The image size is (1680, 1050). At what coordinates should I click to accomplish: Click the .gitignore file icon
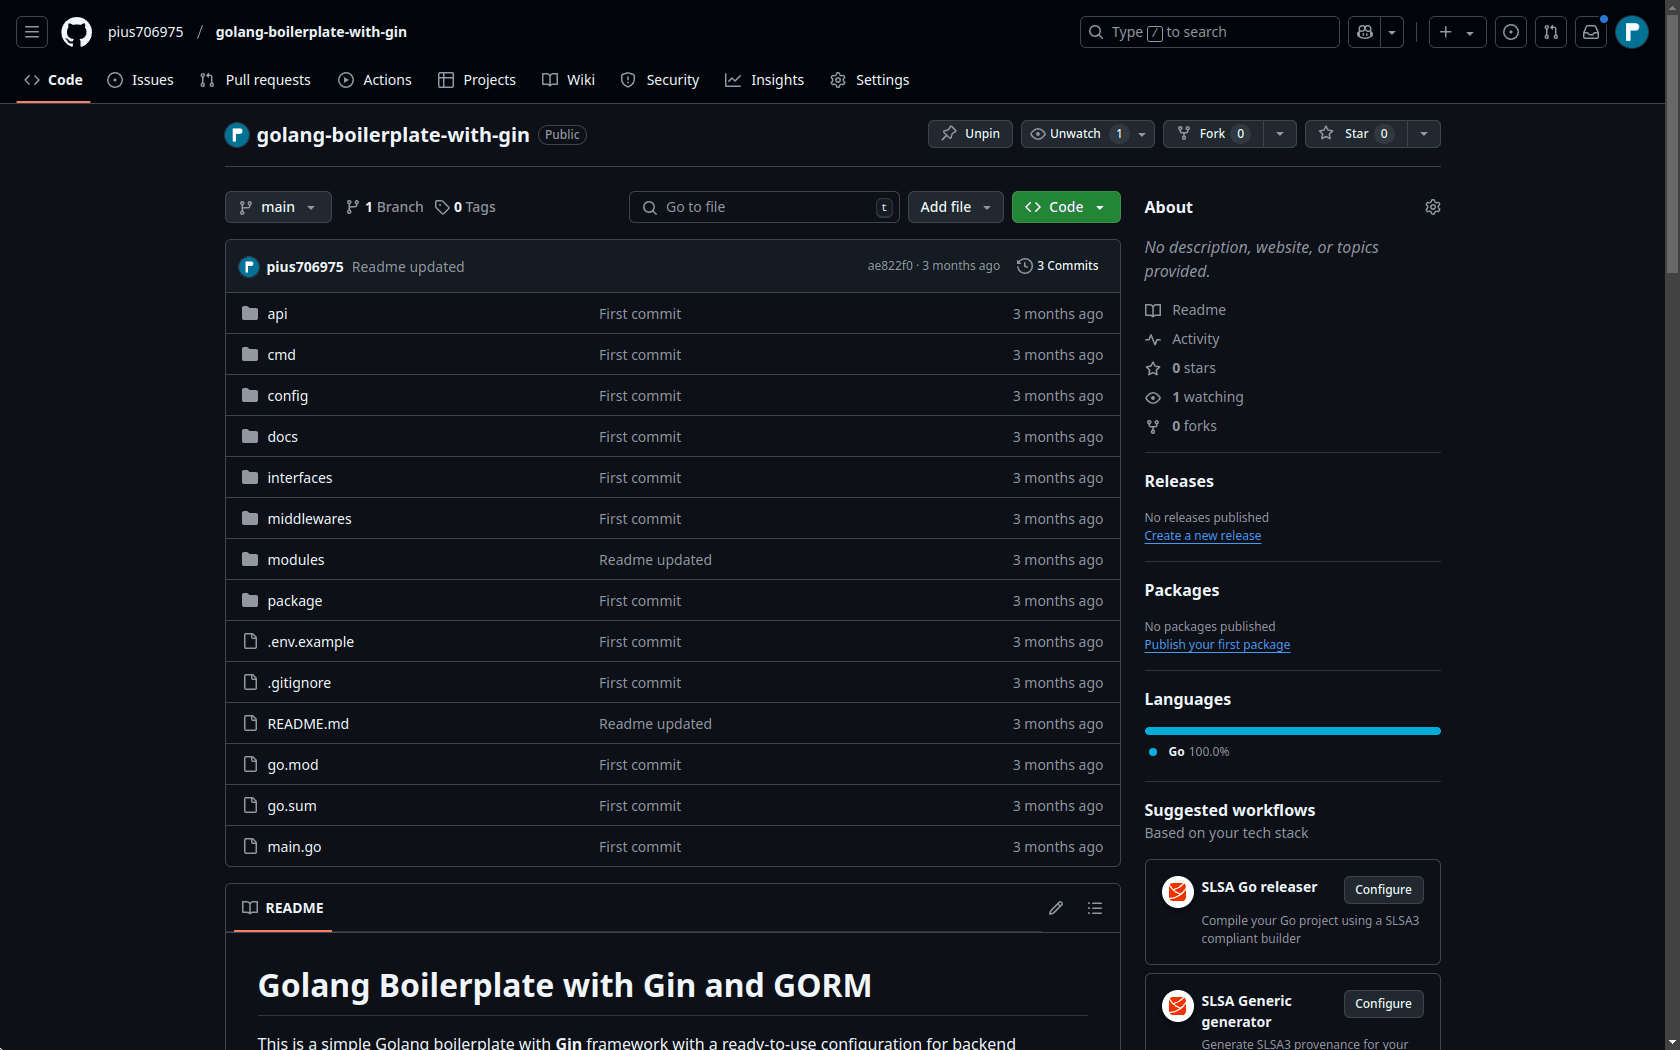click(250, 683)
